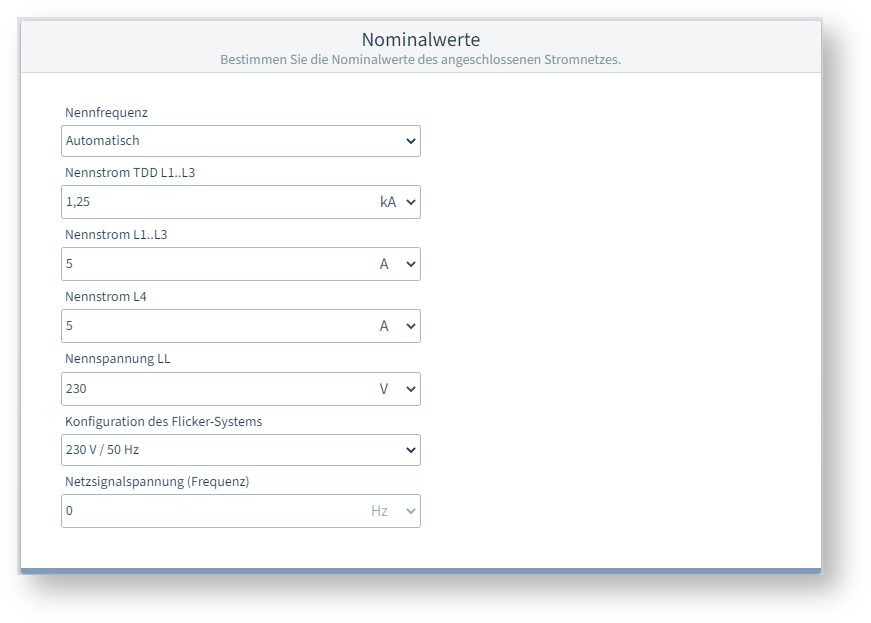Click the Konfiguration des Flicker-Systems label

point(163,421)
